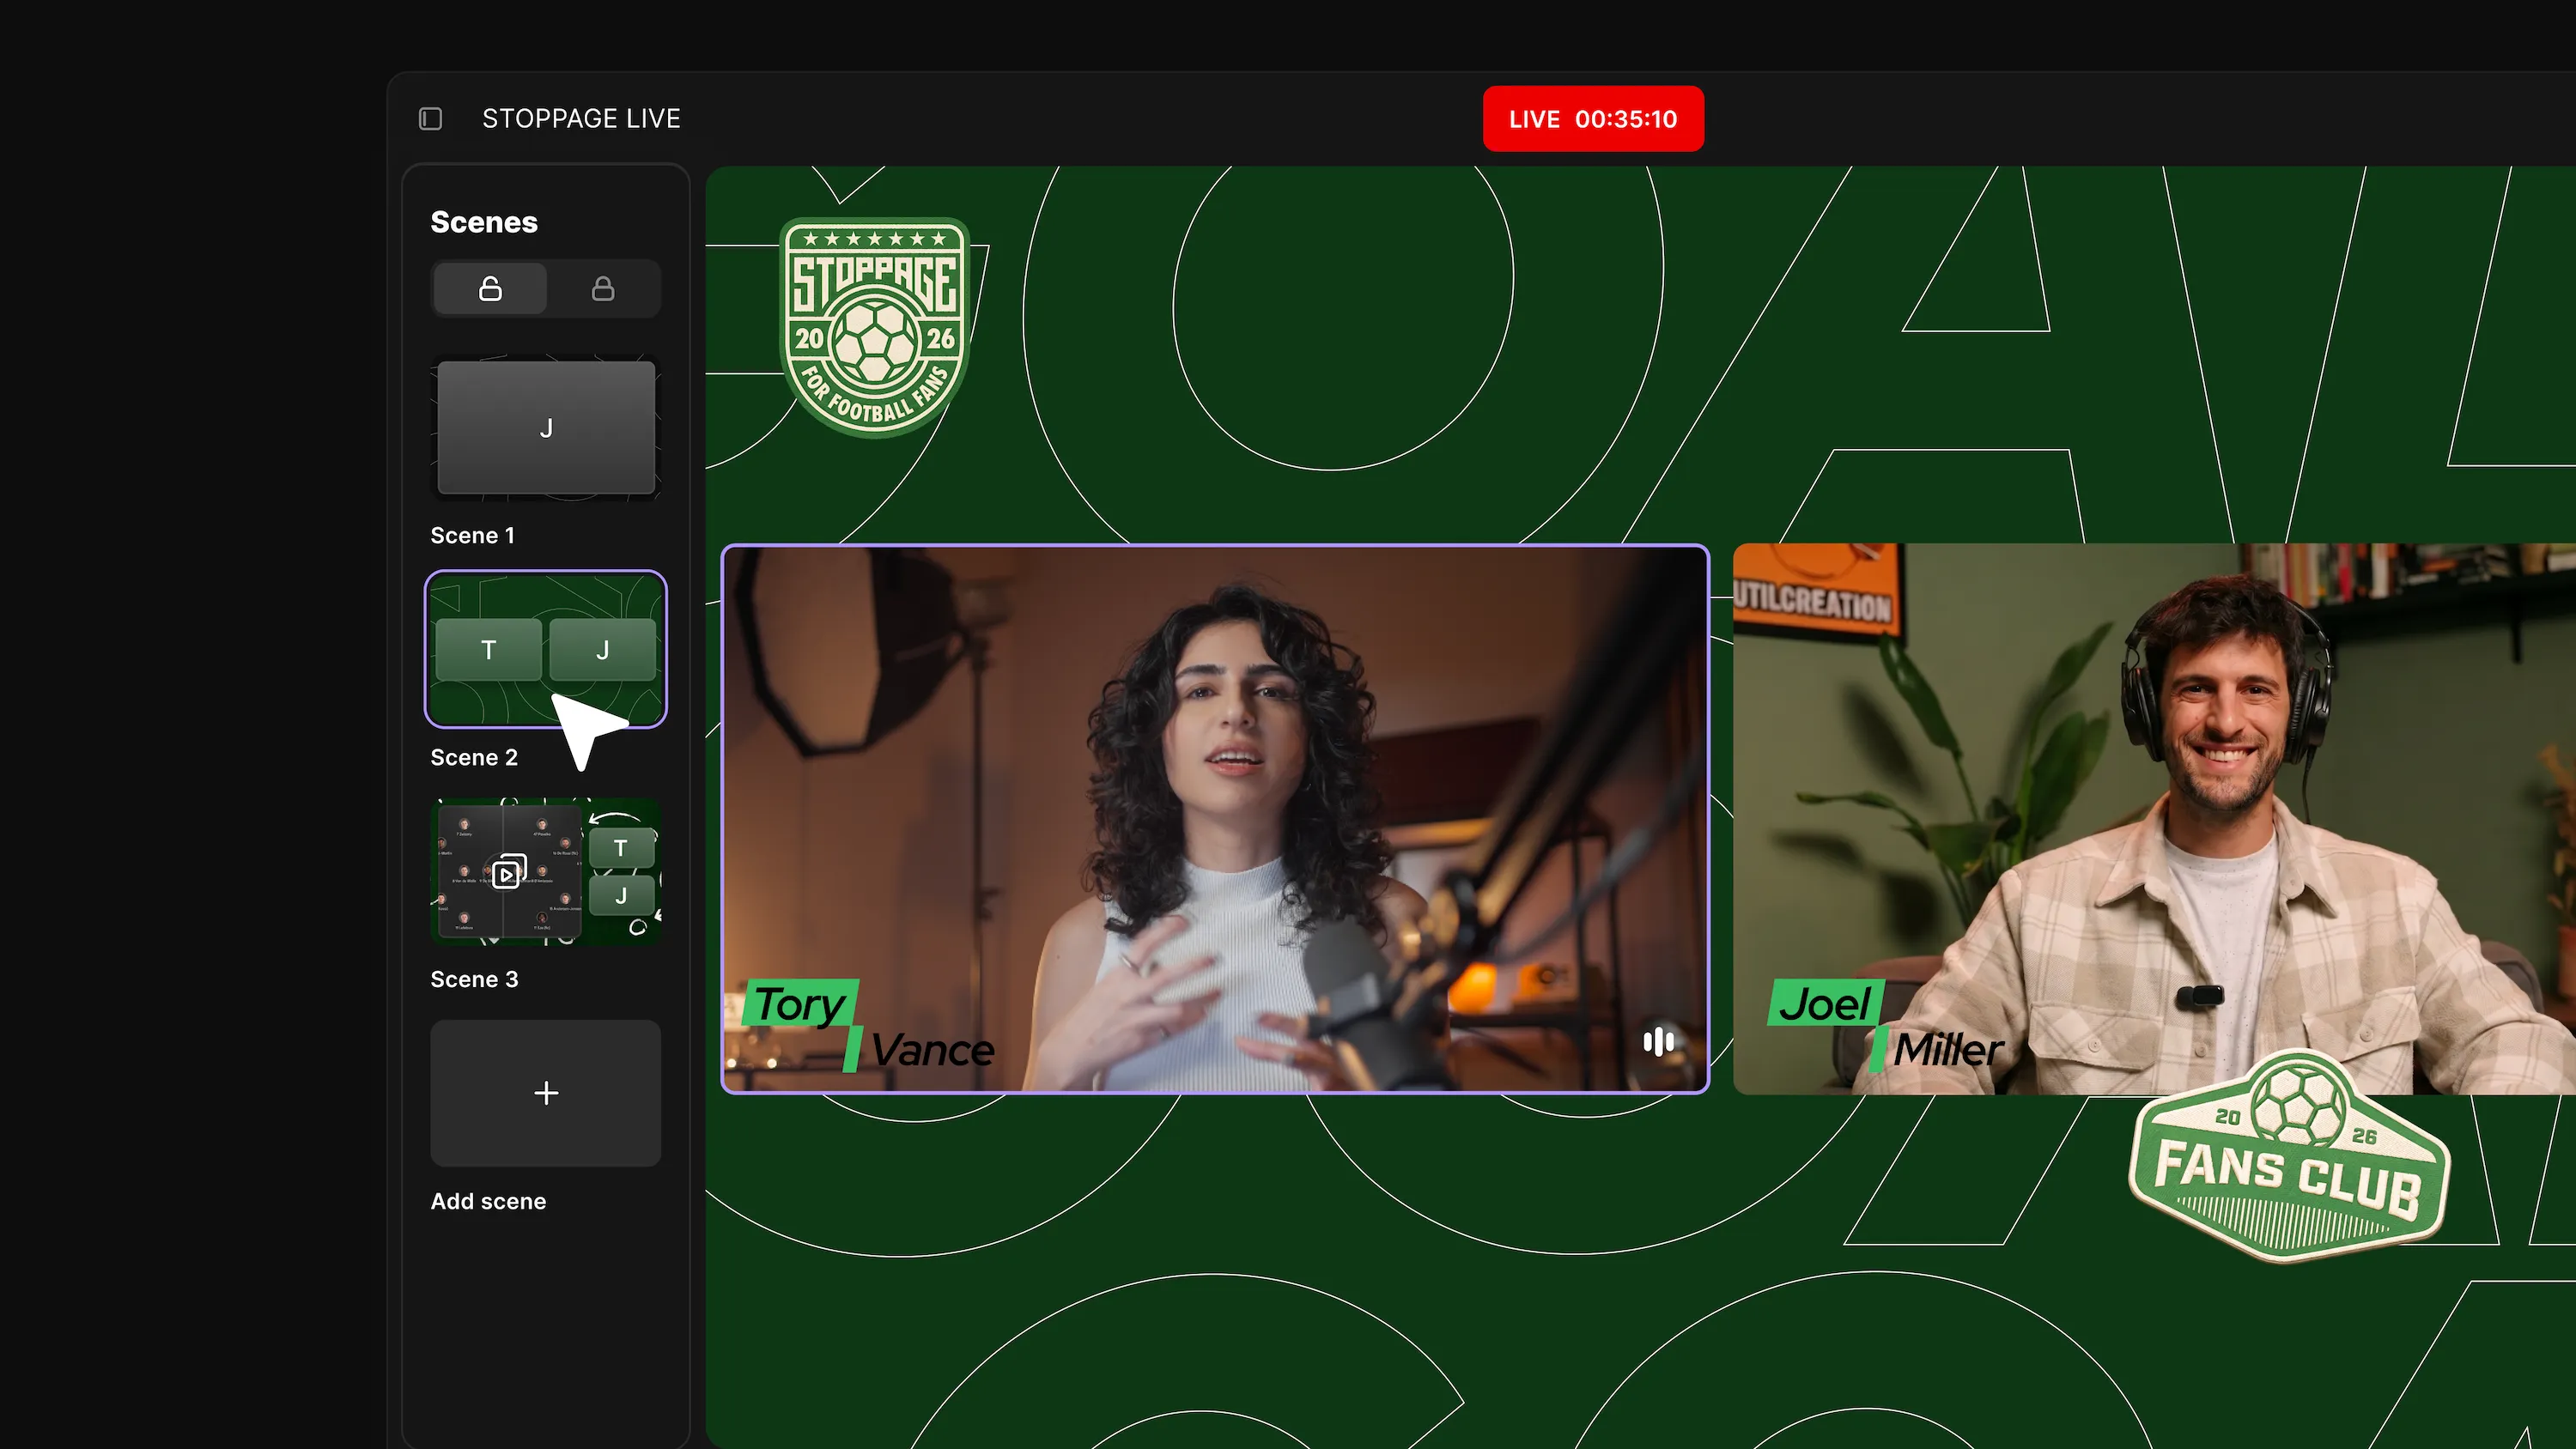Click the Tory Vance name tag

click(869, 1026)
